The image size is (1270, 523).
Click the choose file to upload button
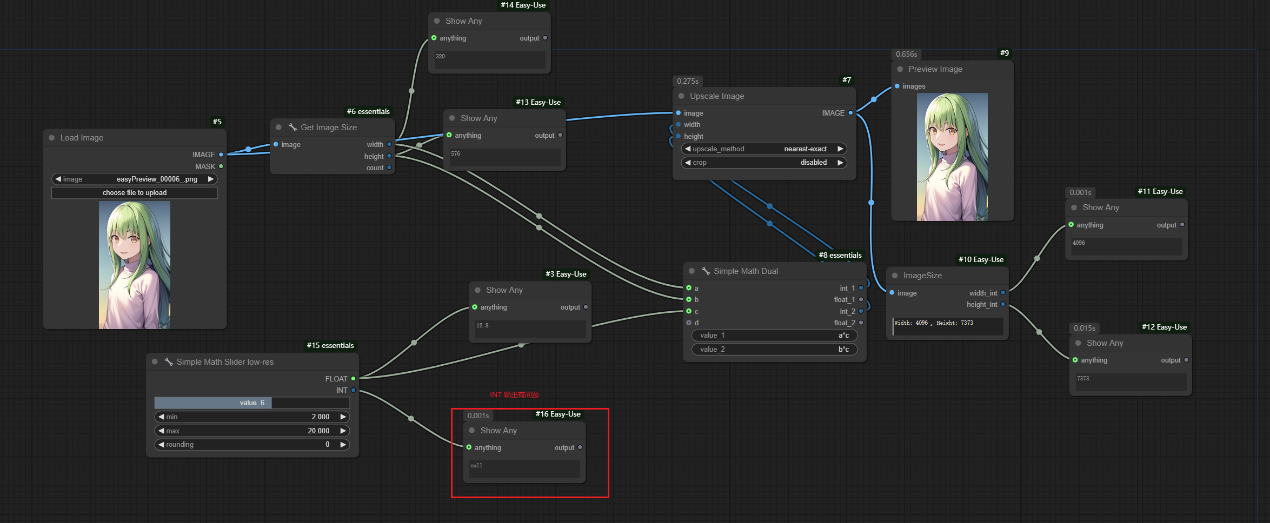click(134, 192)
